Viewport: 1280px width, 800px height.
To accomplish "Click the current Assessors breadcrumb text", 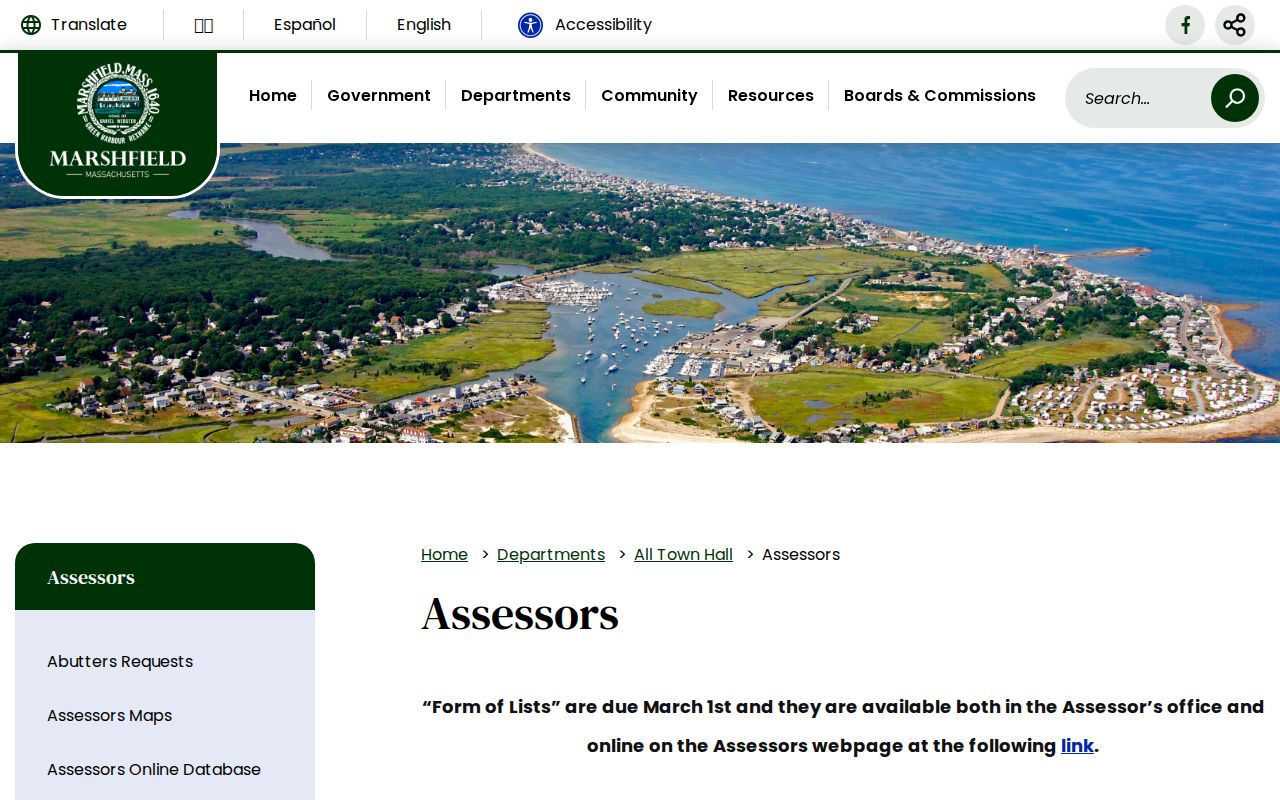I will 801,555.
